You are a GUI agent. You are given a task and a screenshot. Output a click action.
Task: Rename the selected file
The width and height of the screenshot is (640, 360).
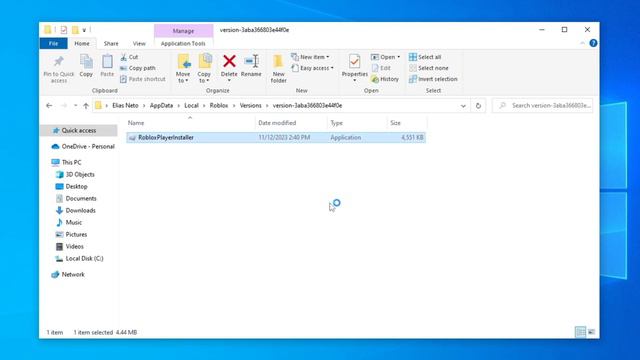(x=251, y=66)
